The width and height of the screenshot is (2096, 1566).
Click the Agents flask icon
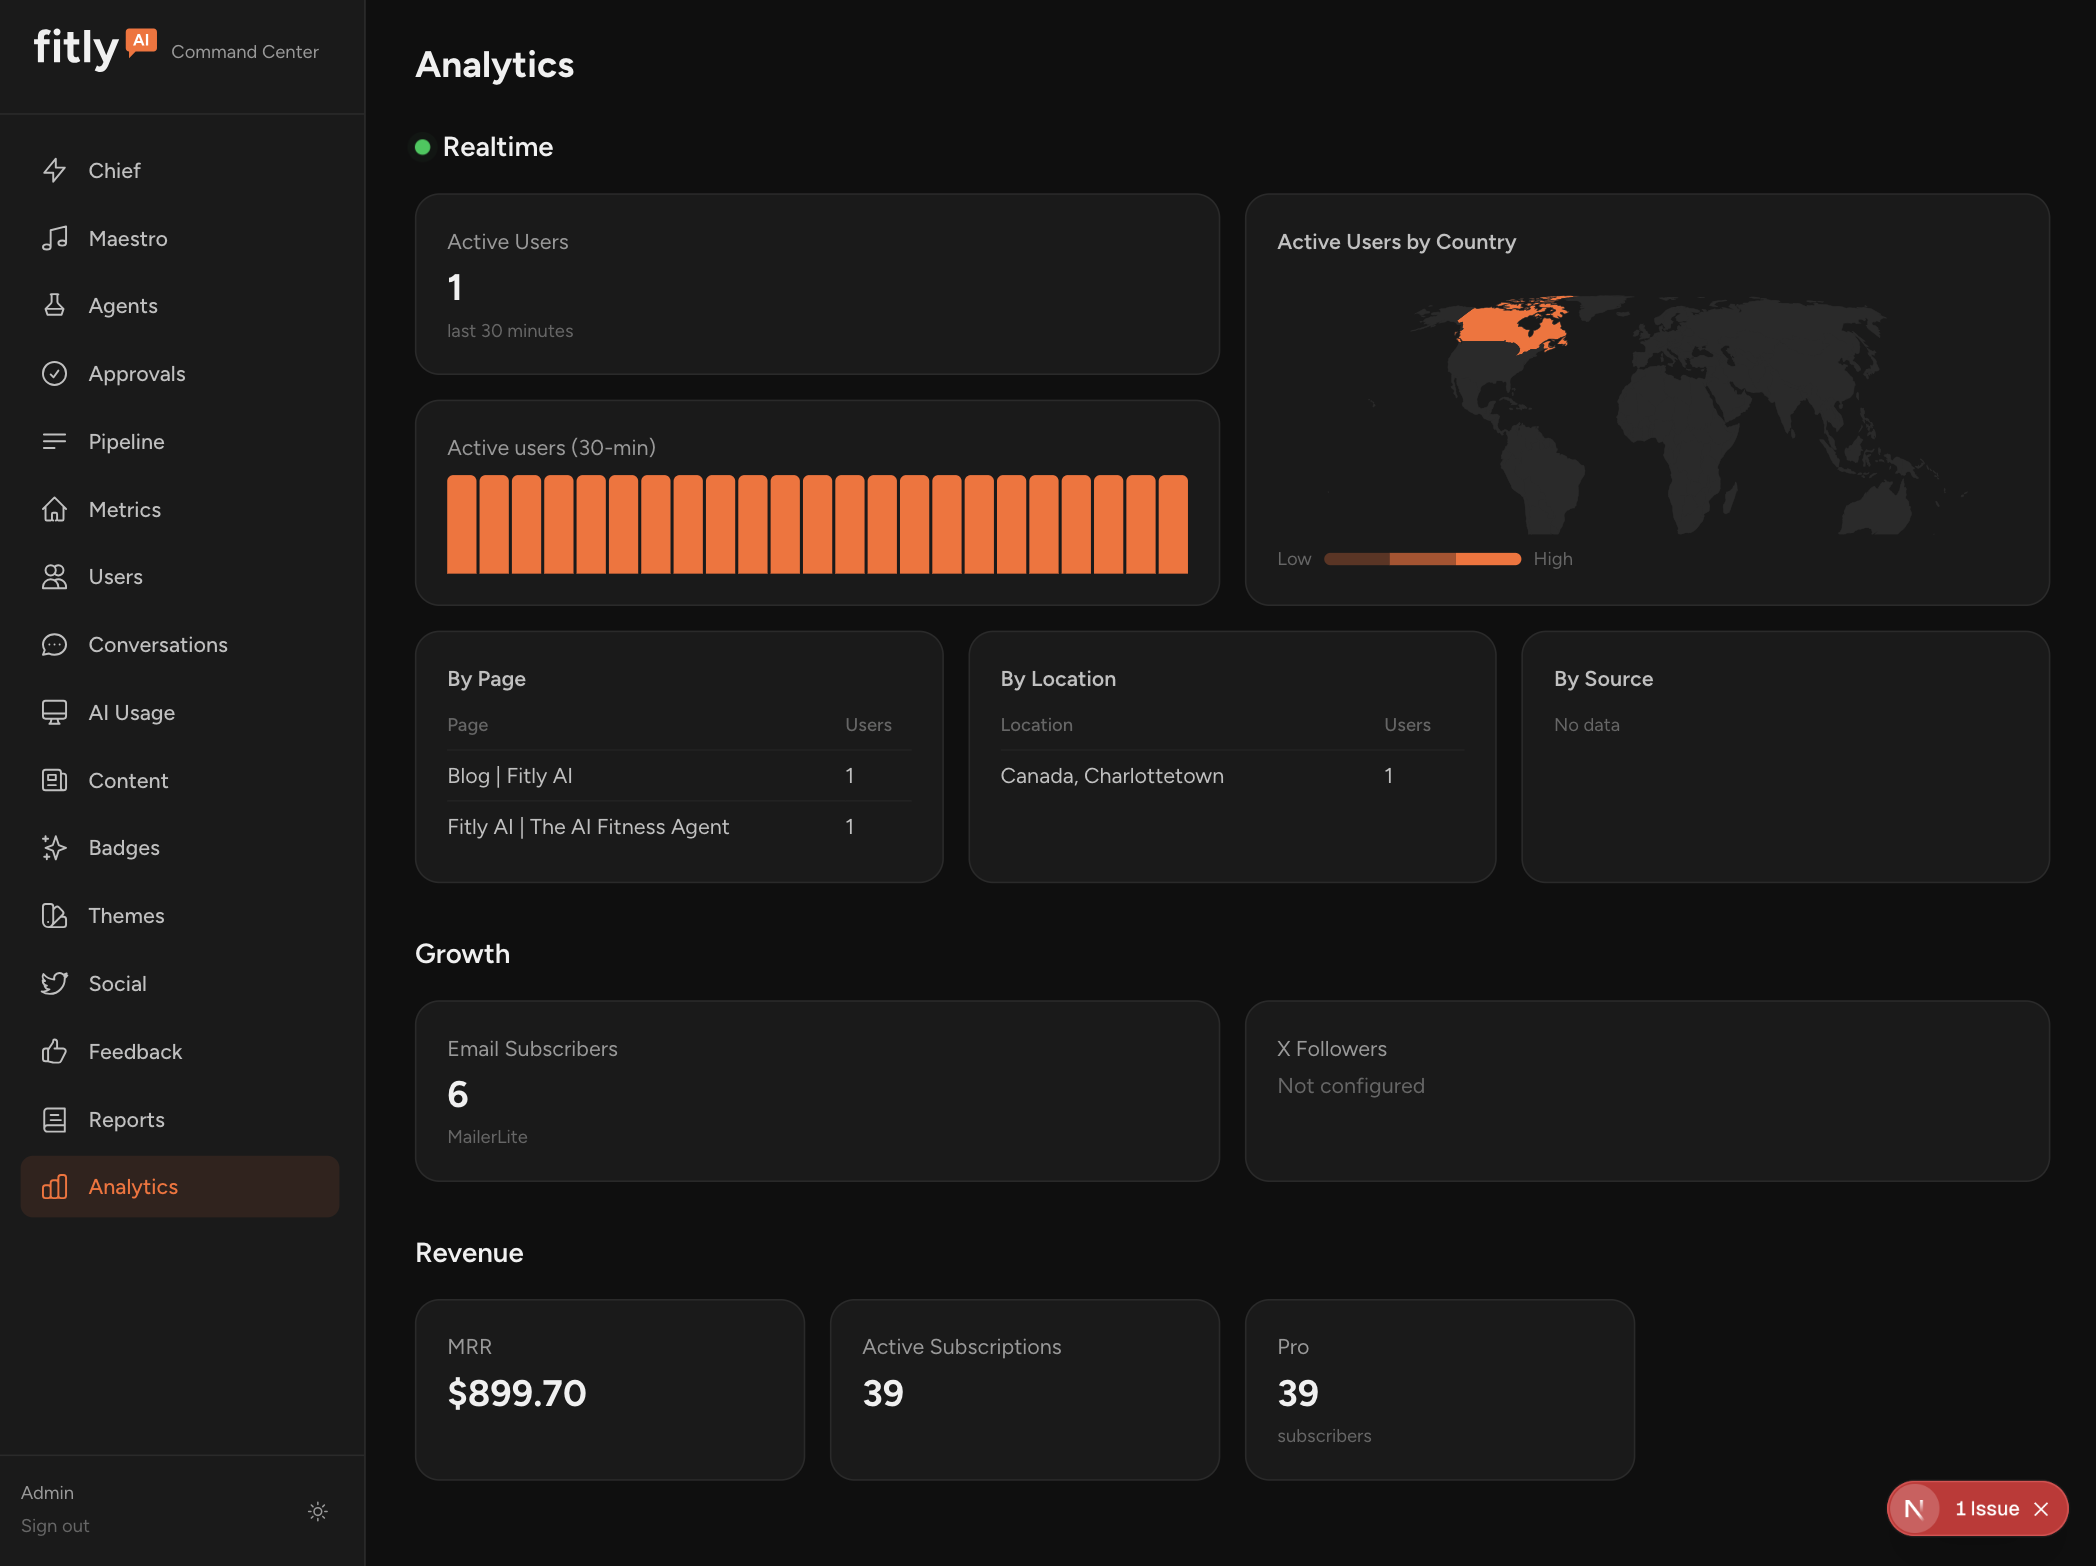pos(56,305)
